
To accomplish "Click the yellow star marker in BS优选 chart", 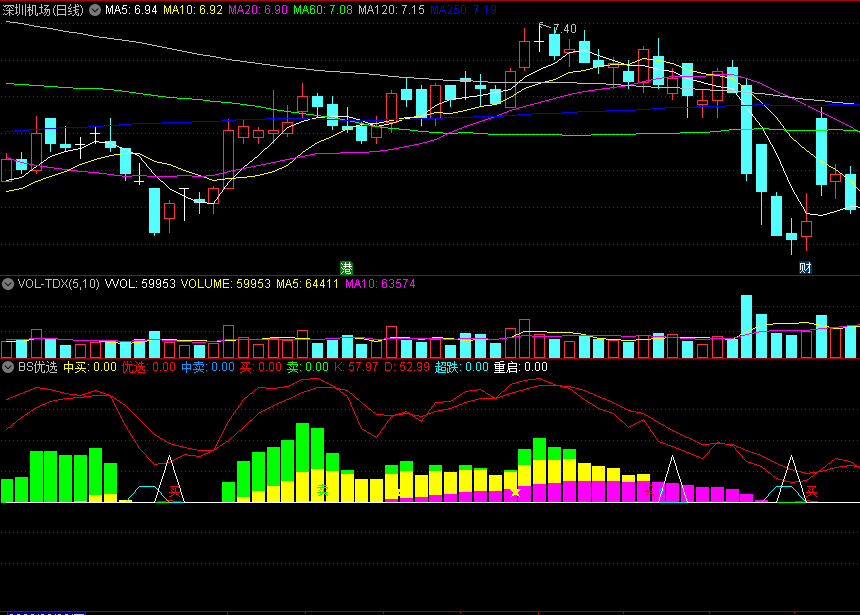I will [515, 492].
